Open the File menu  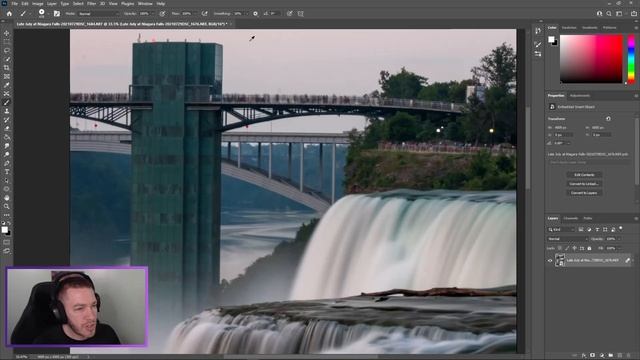[x=15, y=4]
